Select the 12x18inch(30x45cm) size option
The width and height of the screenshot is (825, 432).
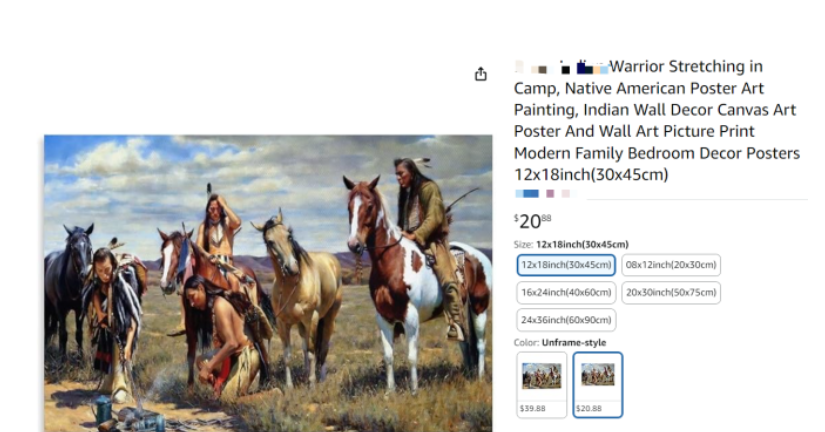point(566,265)
